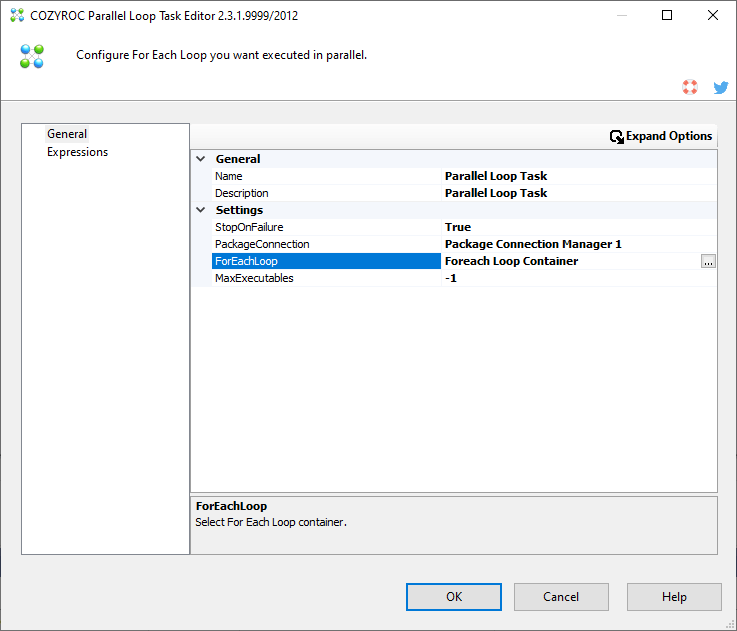This screenshot has height=631, width=737.
Task: Select the General page in left pane
Action: coord(67,134)
